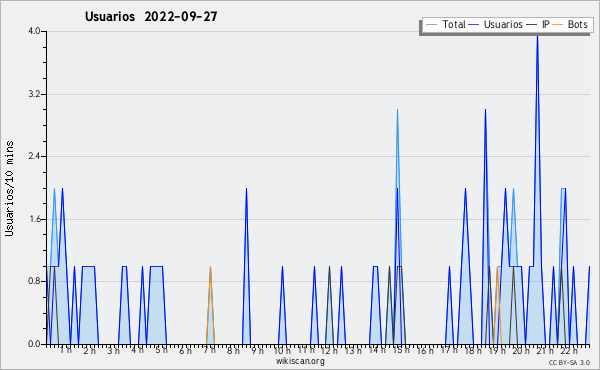
Task: Click the 'CC BY-SA 3.0' license text
Action: tap(569, 362)
